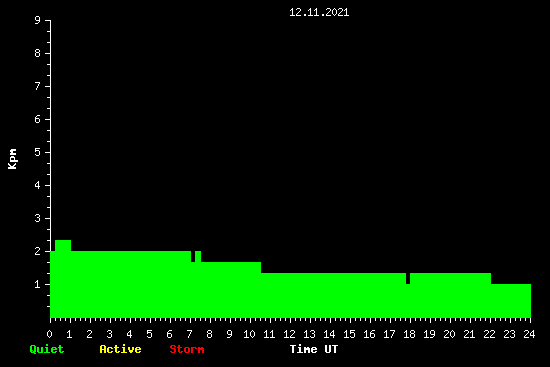
Task: Click the 9 label on Kpm axis
Action: (38, 20)
